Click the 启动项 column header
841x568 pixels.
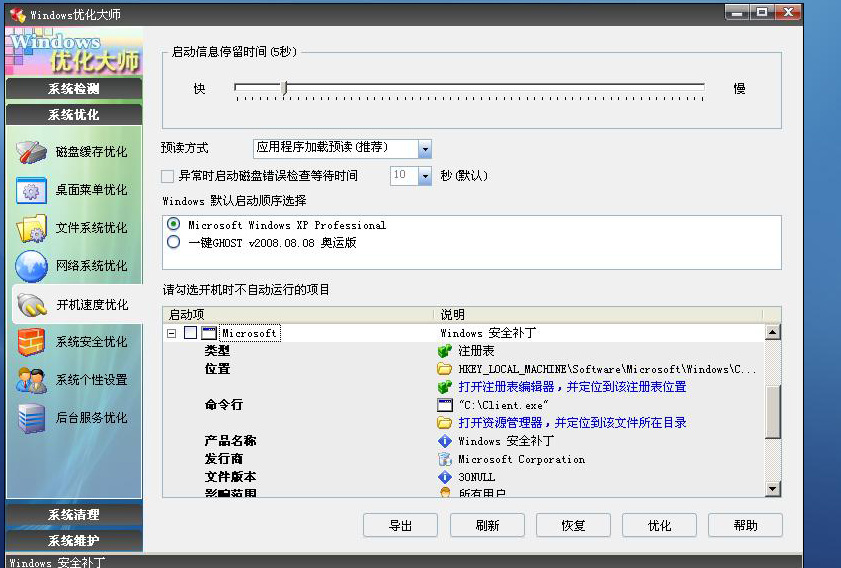click(298, 314)
